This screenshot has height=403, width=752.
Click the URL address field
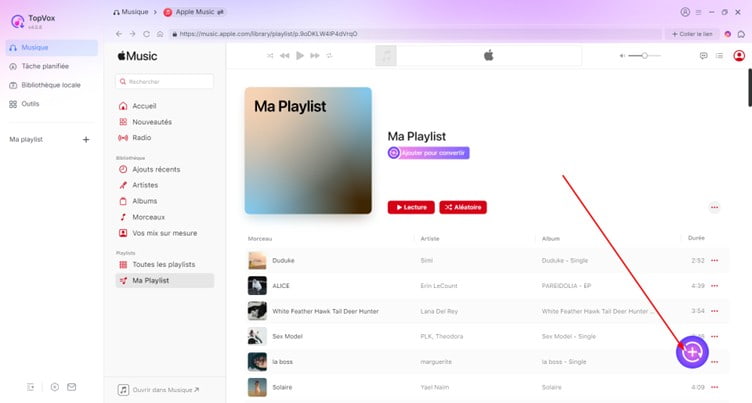pos(415,34)
